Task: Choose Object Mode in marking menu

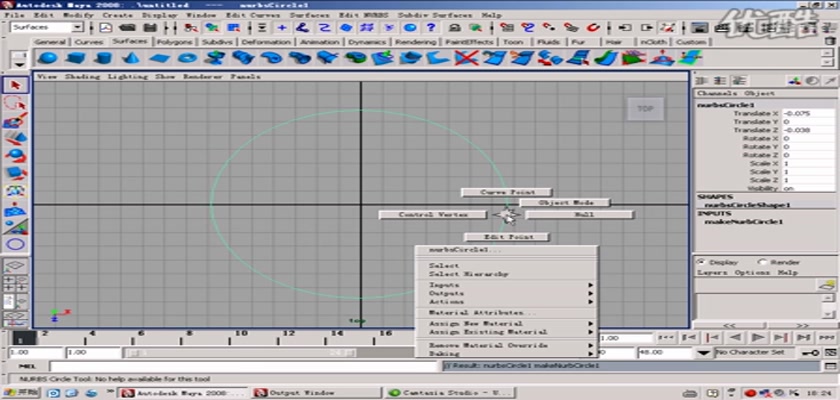Action: [565, 203]
